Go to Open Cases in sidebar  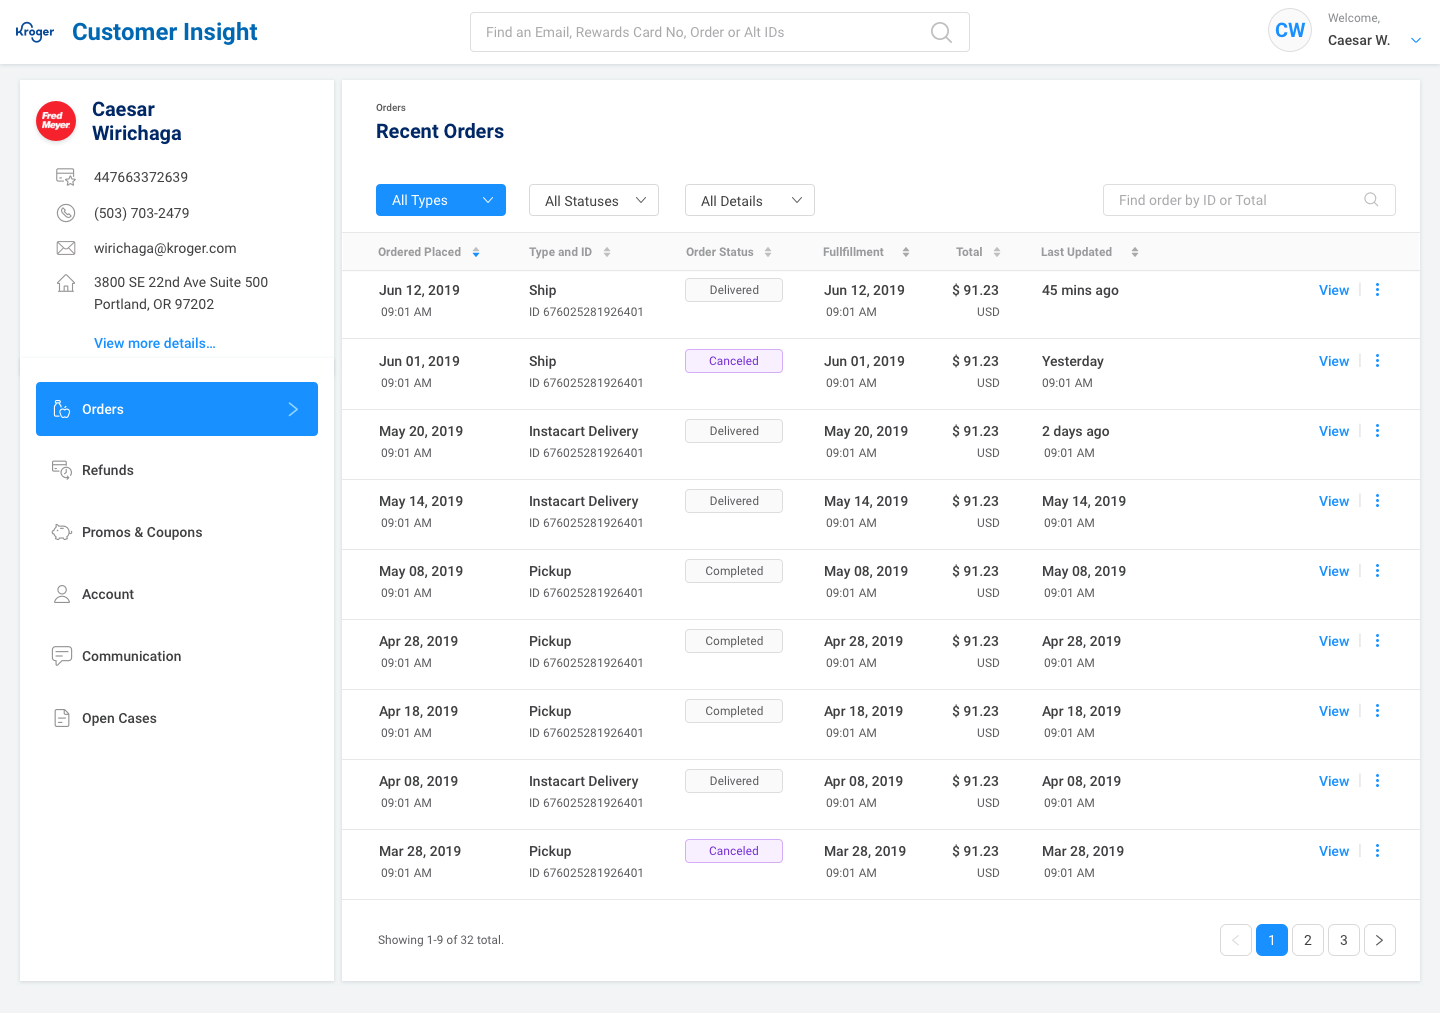tap(119, 718)
